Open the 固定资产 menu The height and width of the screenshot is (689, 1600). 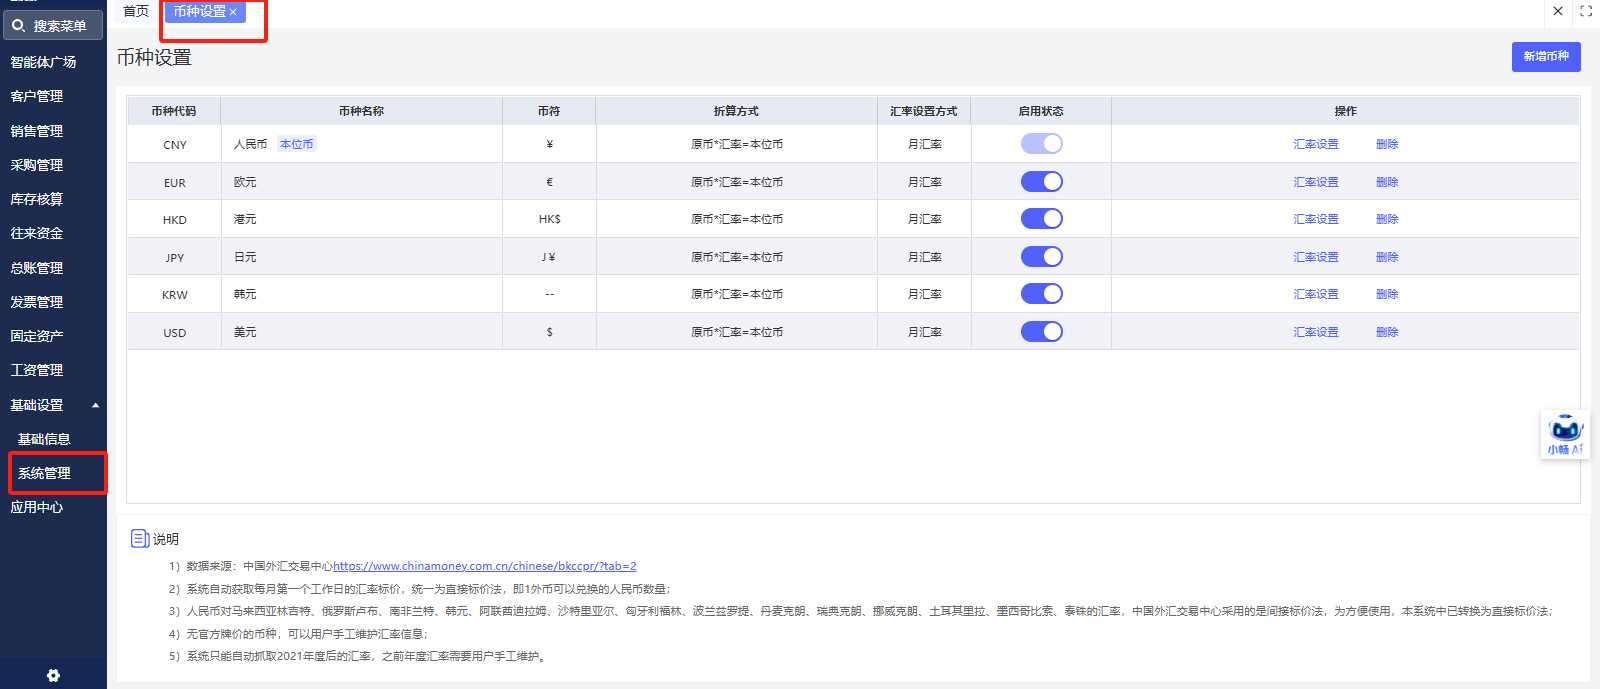[36, 336]
